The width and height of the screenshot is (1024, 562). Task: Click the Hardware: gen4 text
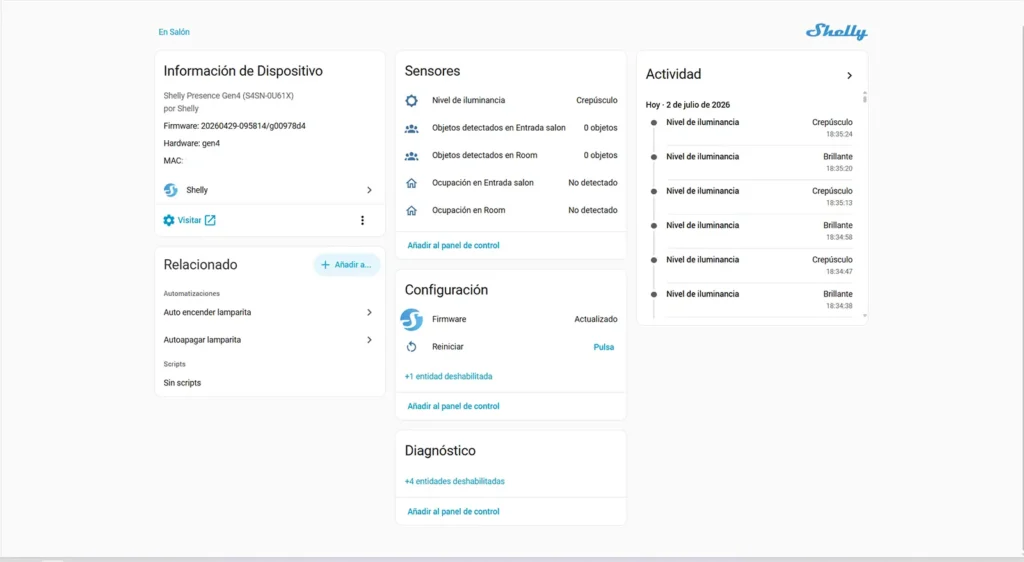[x=191, y=144]
